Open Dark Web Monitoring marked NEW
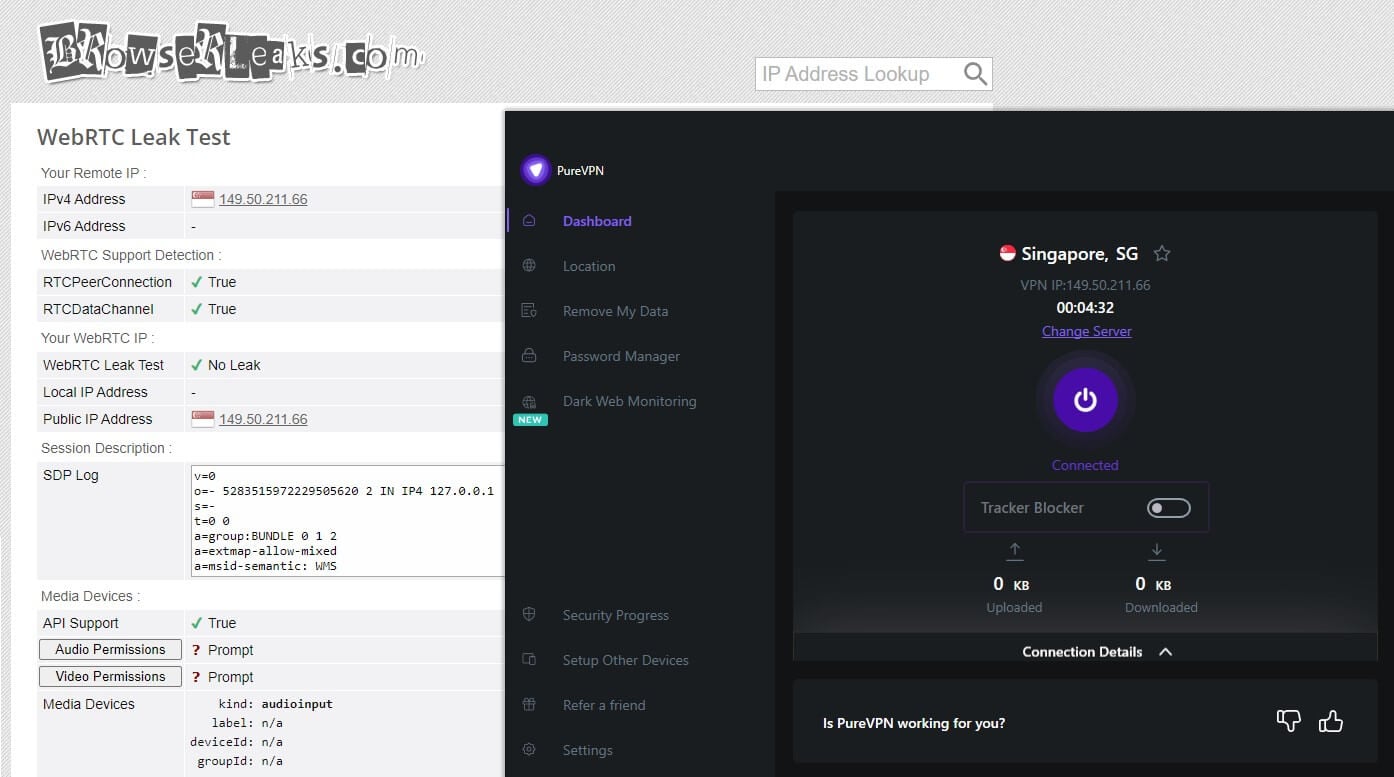Viewport: 1394px width, 777px height. point(629,401)
